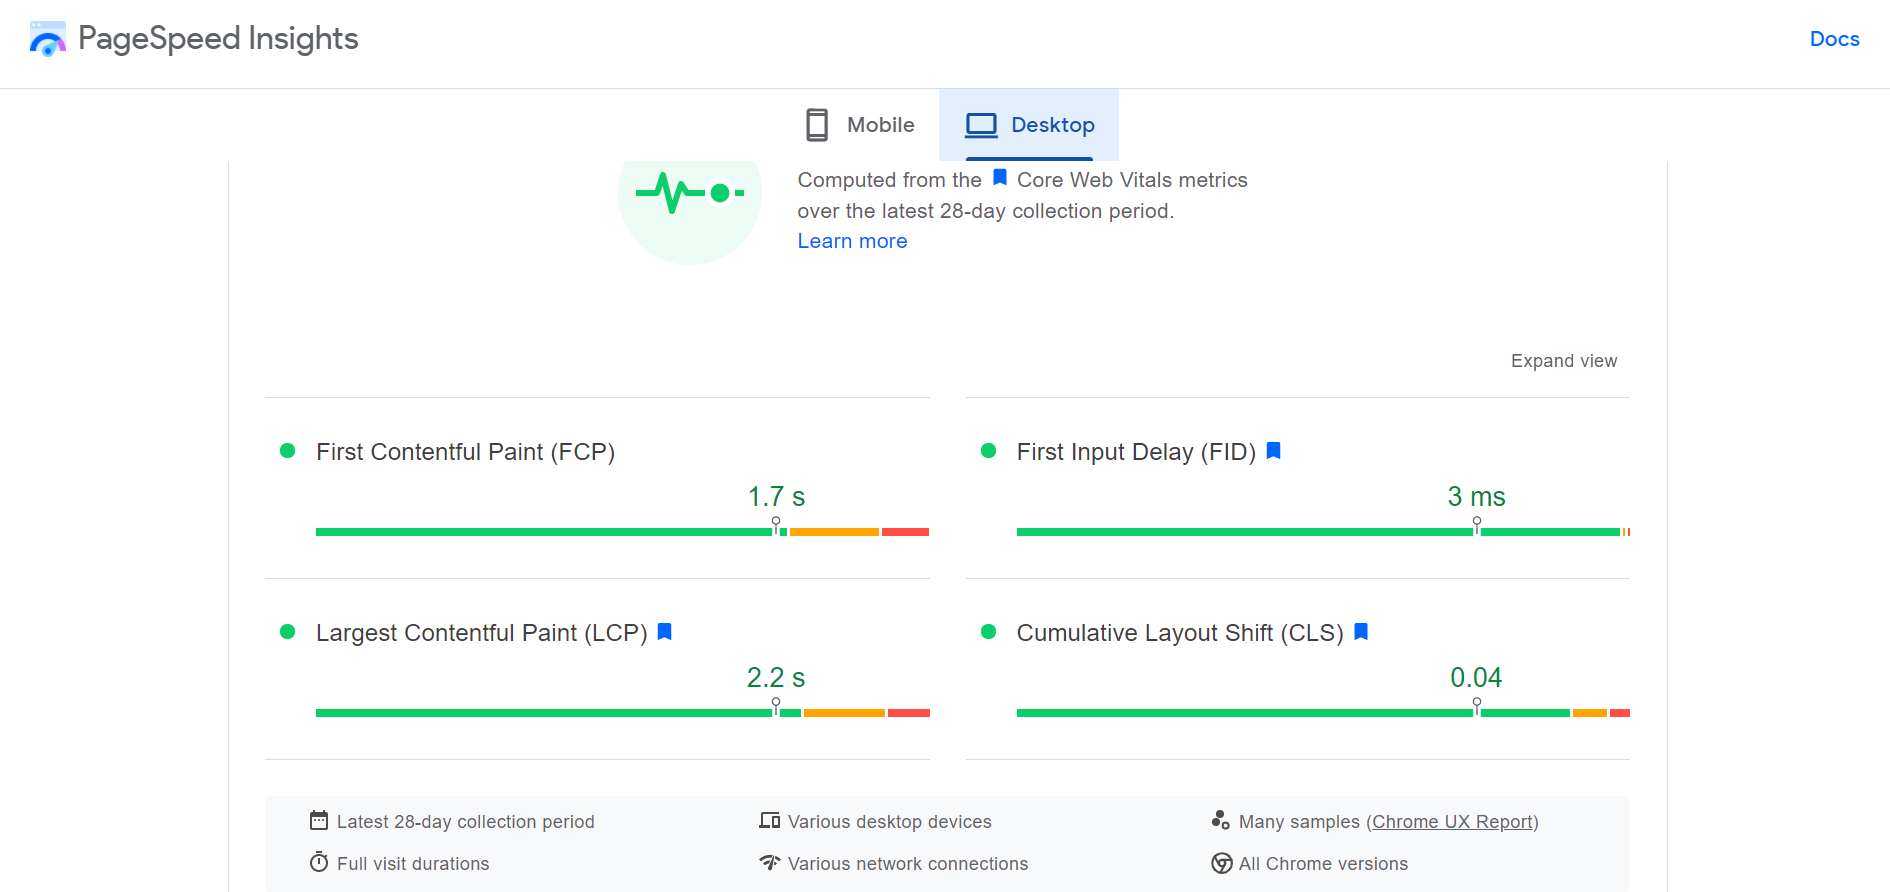Viewport: 1890px width, 892px height.
Task: Click the devices icon for various desktop devices
Action: (x=768, y=820)
